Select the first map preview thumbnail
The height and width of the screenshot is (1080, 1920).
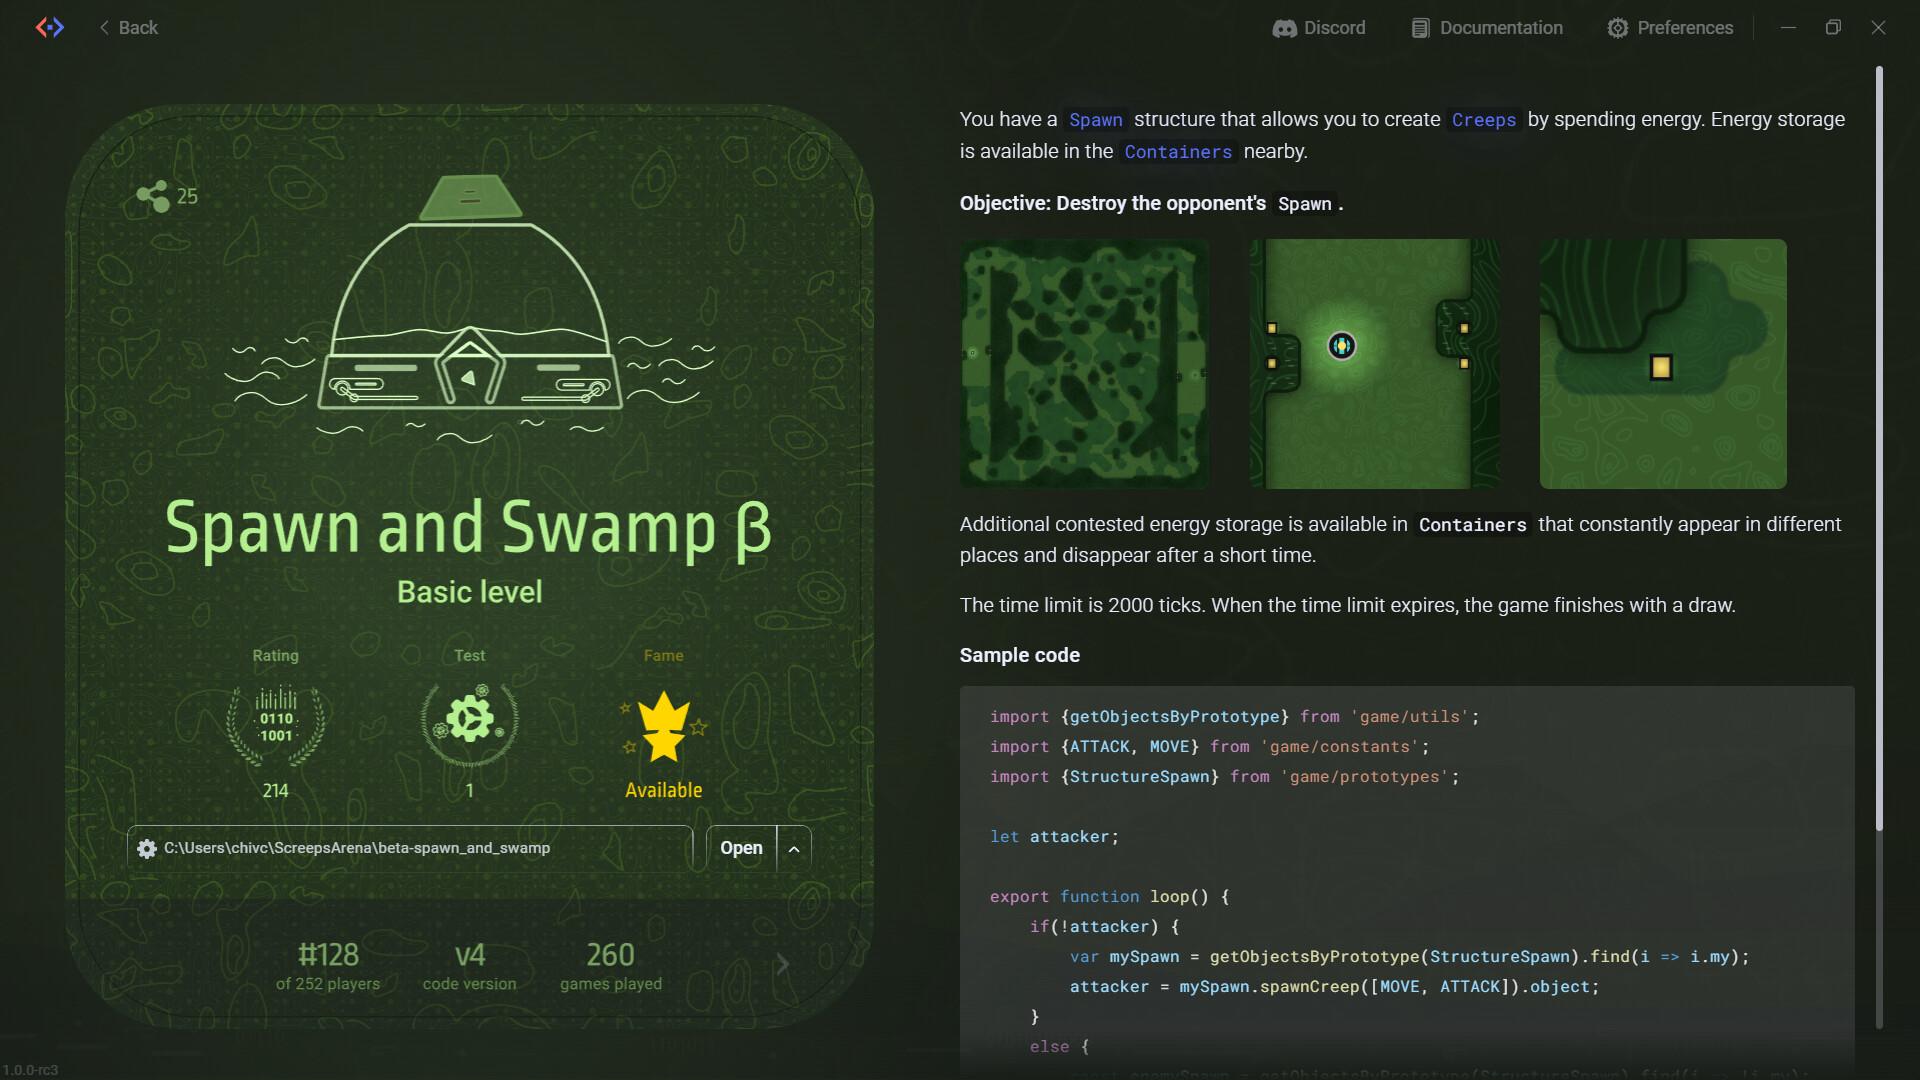(x=1084, y=363)
